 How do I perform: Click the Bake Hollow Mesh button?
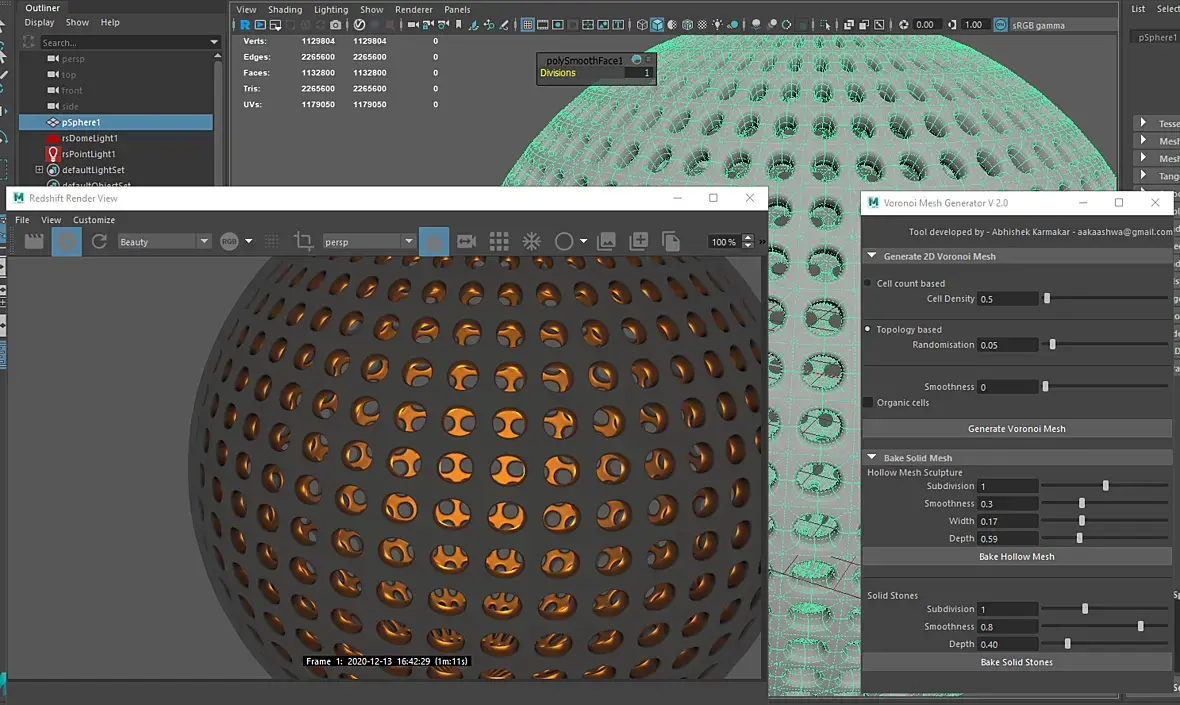pyautogui.click(x=1016, y=557)
